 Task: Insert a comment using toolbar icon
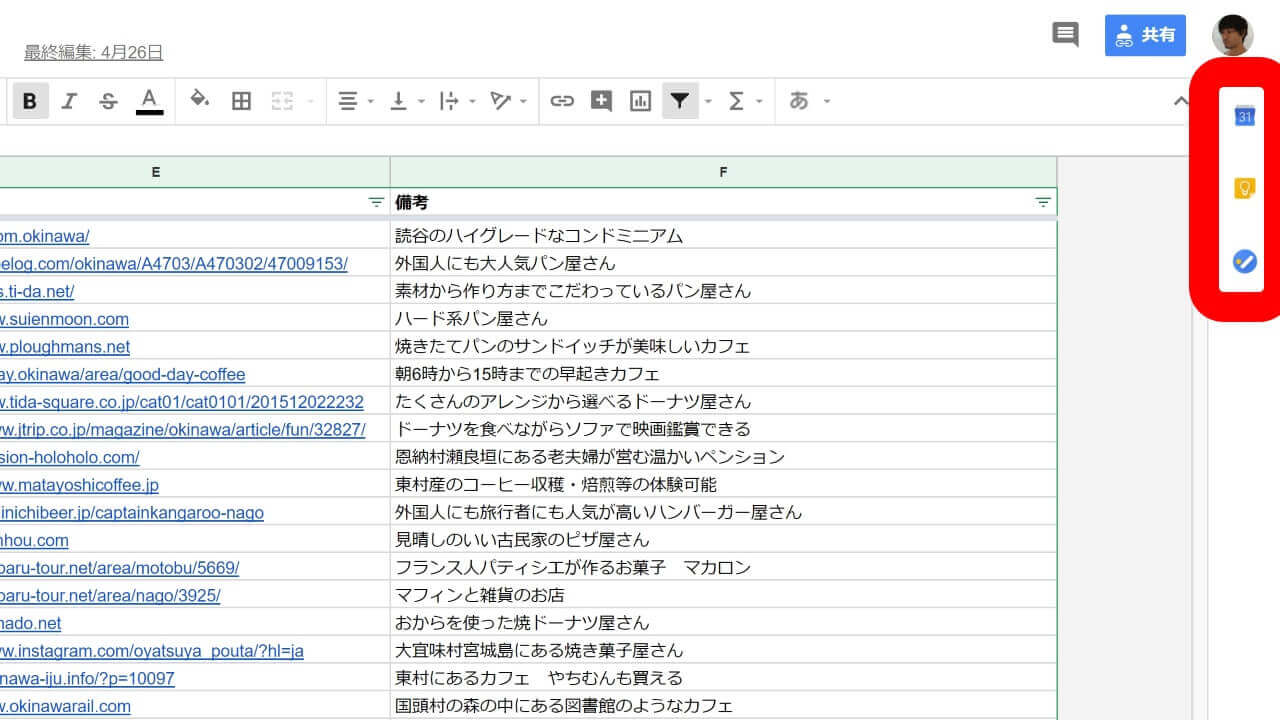coord(601,101)
